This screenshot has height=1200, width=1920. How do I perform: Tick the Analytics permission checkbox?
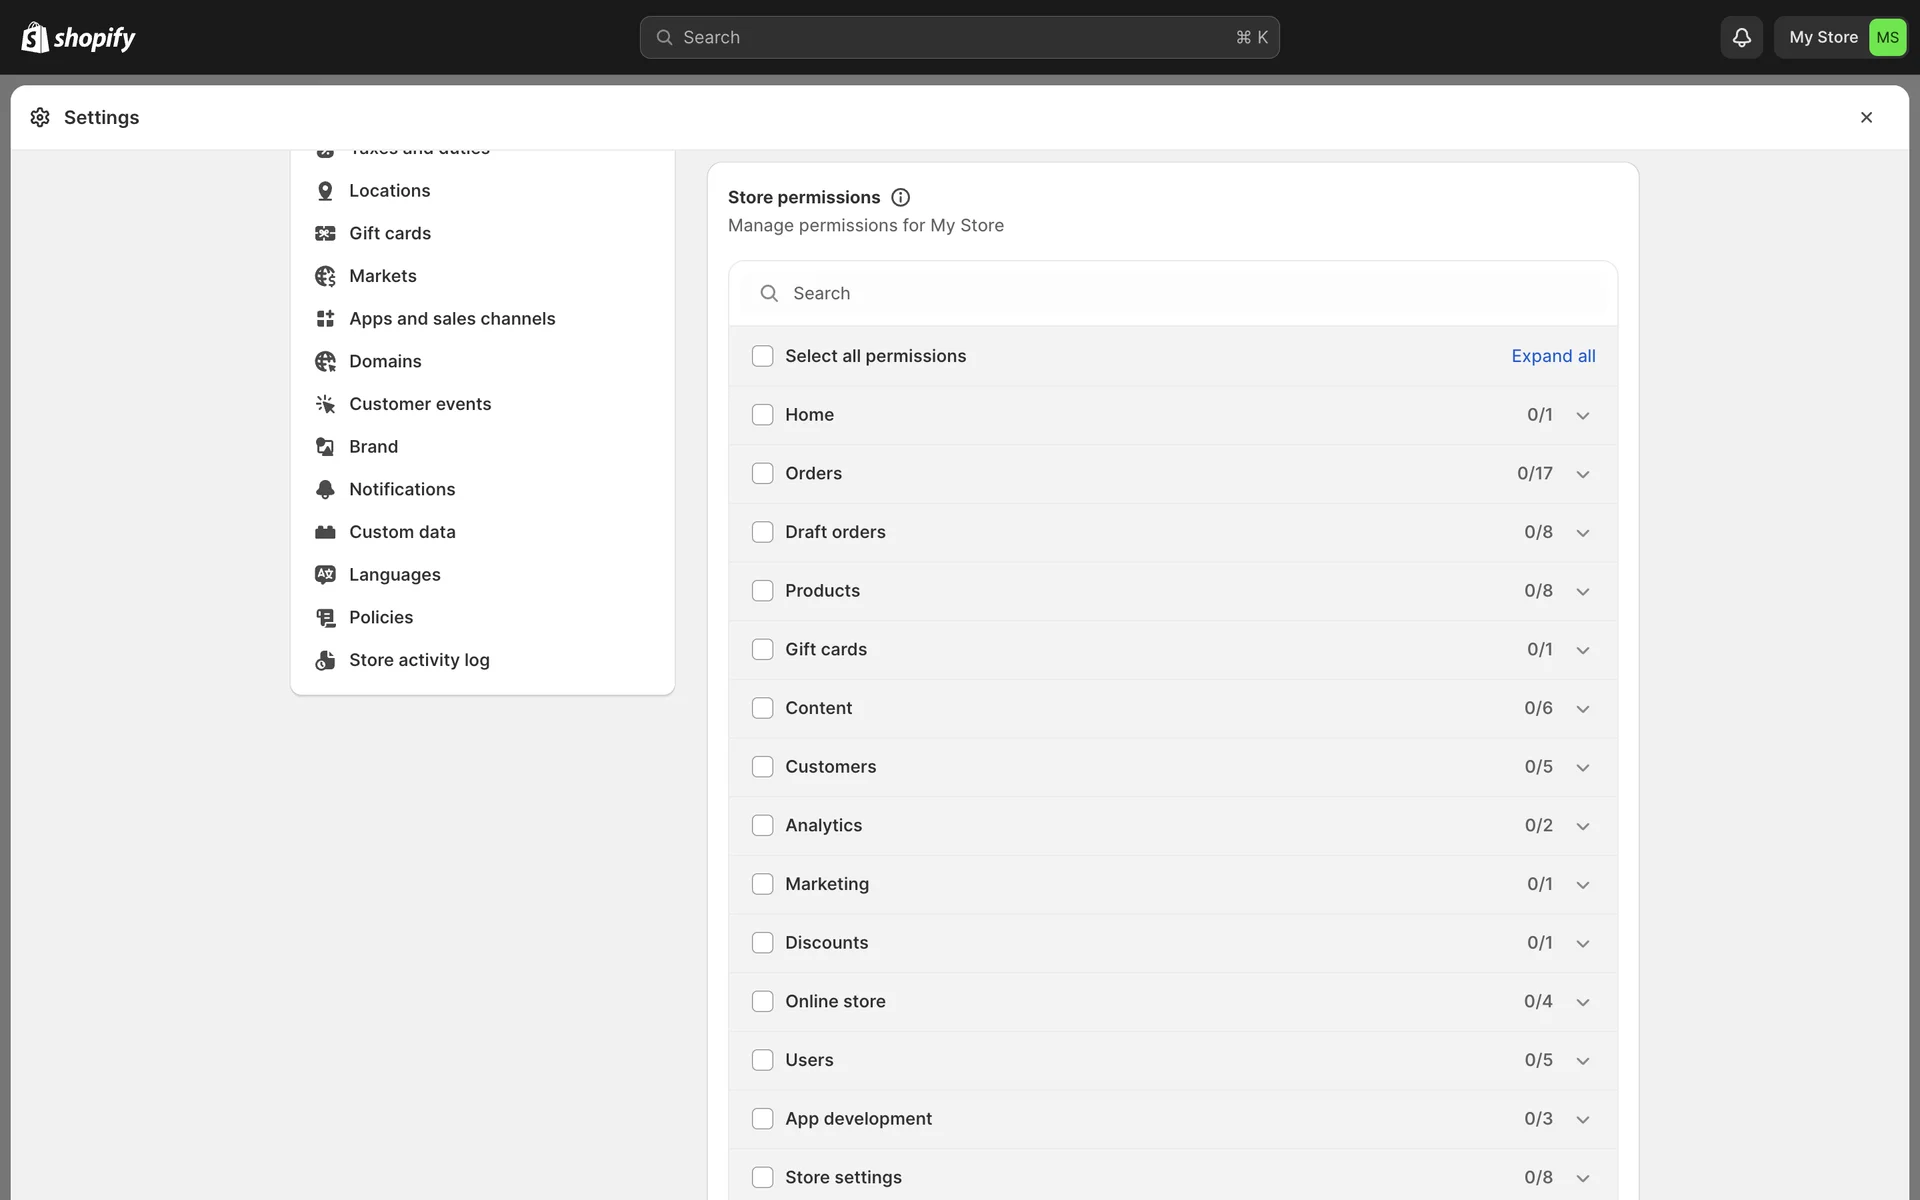pyautogui.click(x=762, y=825)
